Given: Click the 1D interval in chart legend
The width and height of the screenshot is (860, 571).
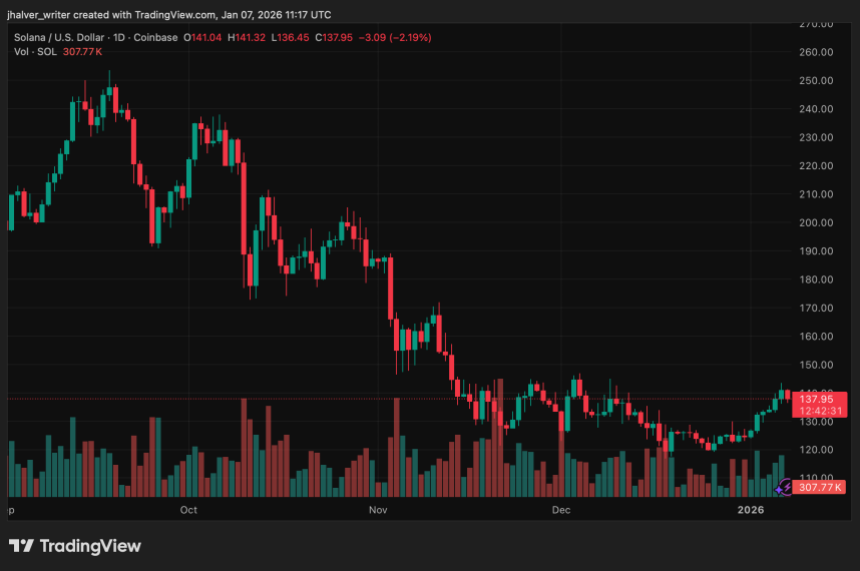Looking at the screenshot, I should pyautogui.click(x=119, y=37).
